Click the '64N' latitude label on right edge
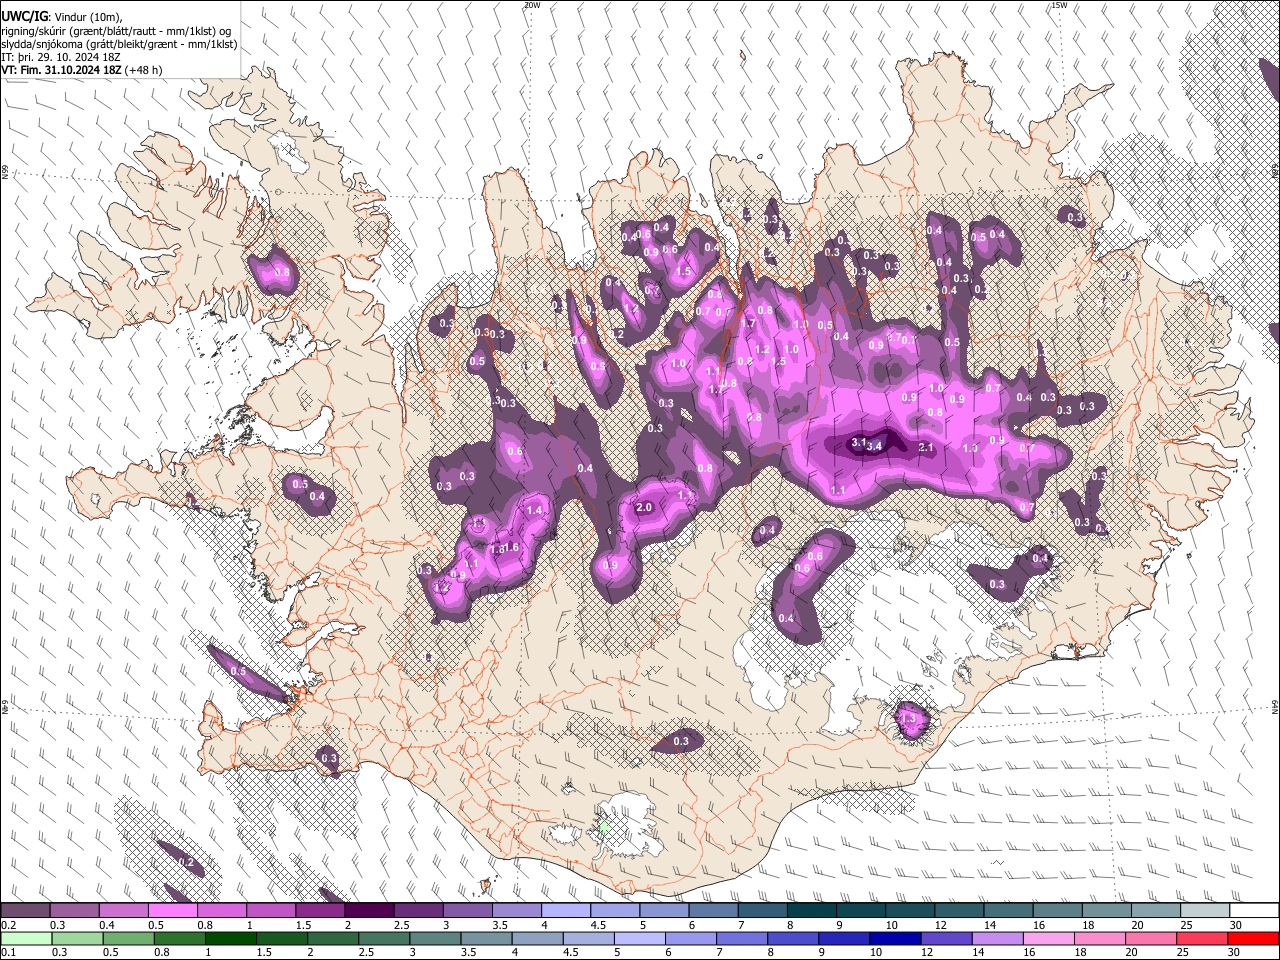 coord(1275,706)
